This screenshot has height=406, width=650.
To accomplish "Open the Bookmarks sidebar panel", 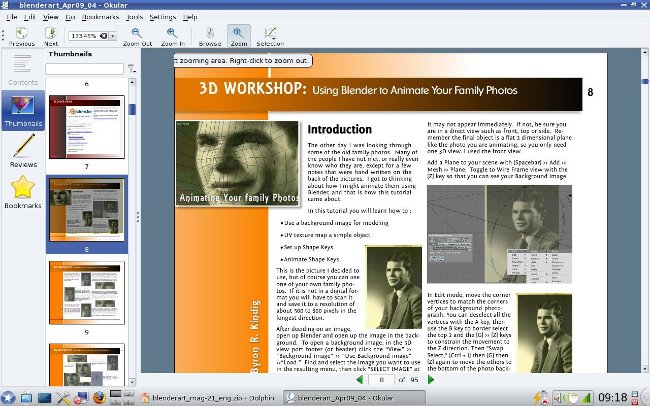I will (x=23, y=192).
